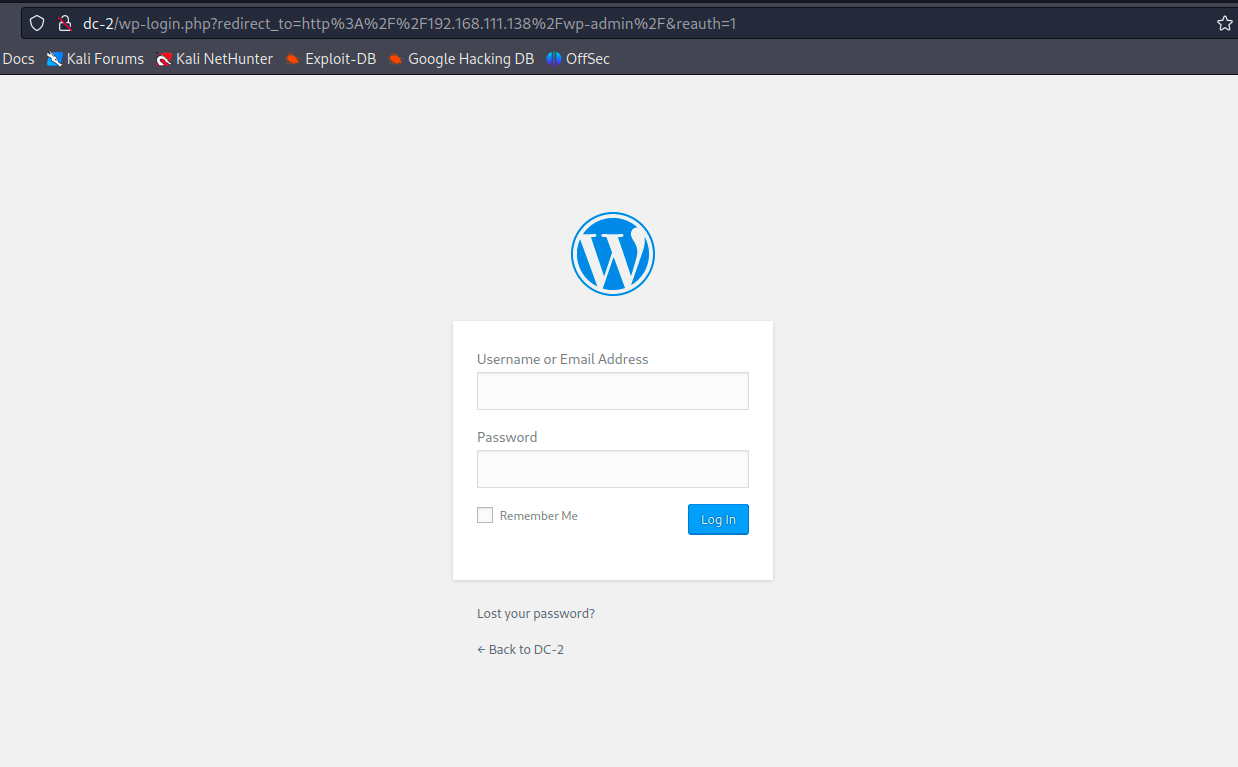Screen dimensions: 1238x767
Task: Open the Google Hacking DB bookmark
Action: [461, 59]
